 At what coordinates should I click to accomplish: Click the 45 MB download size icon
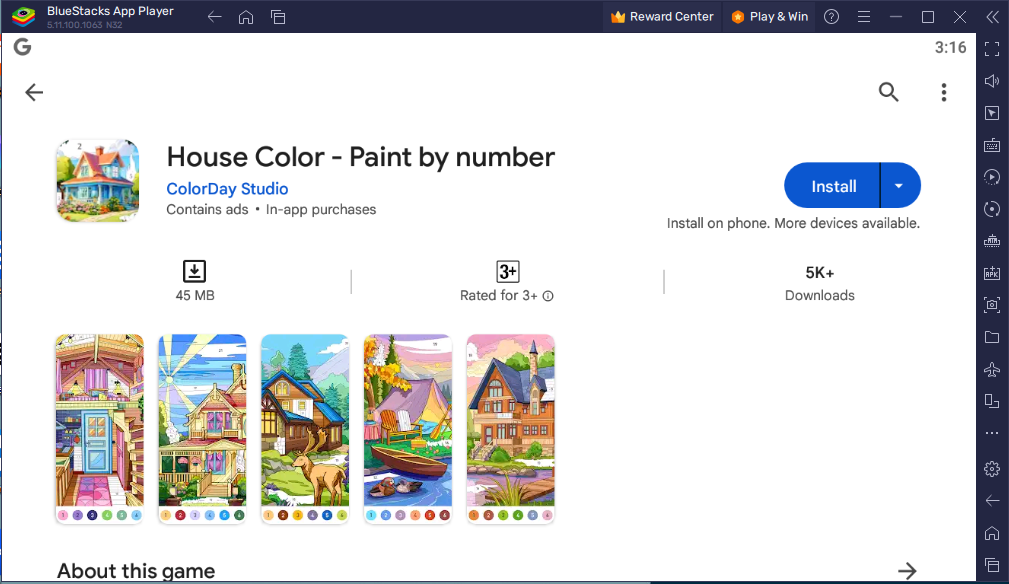[x=194, y=271]
